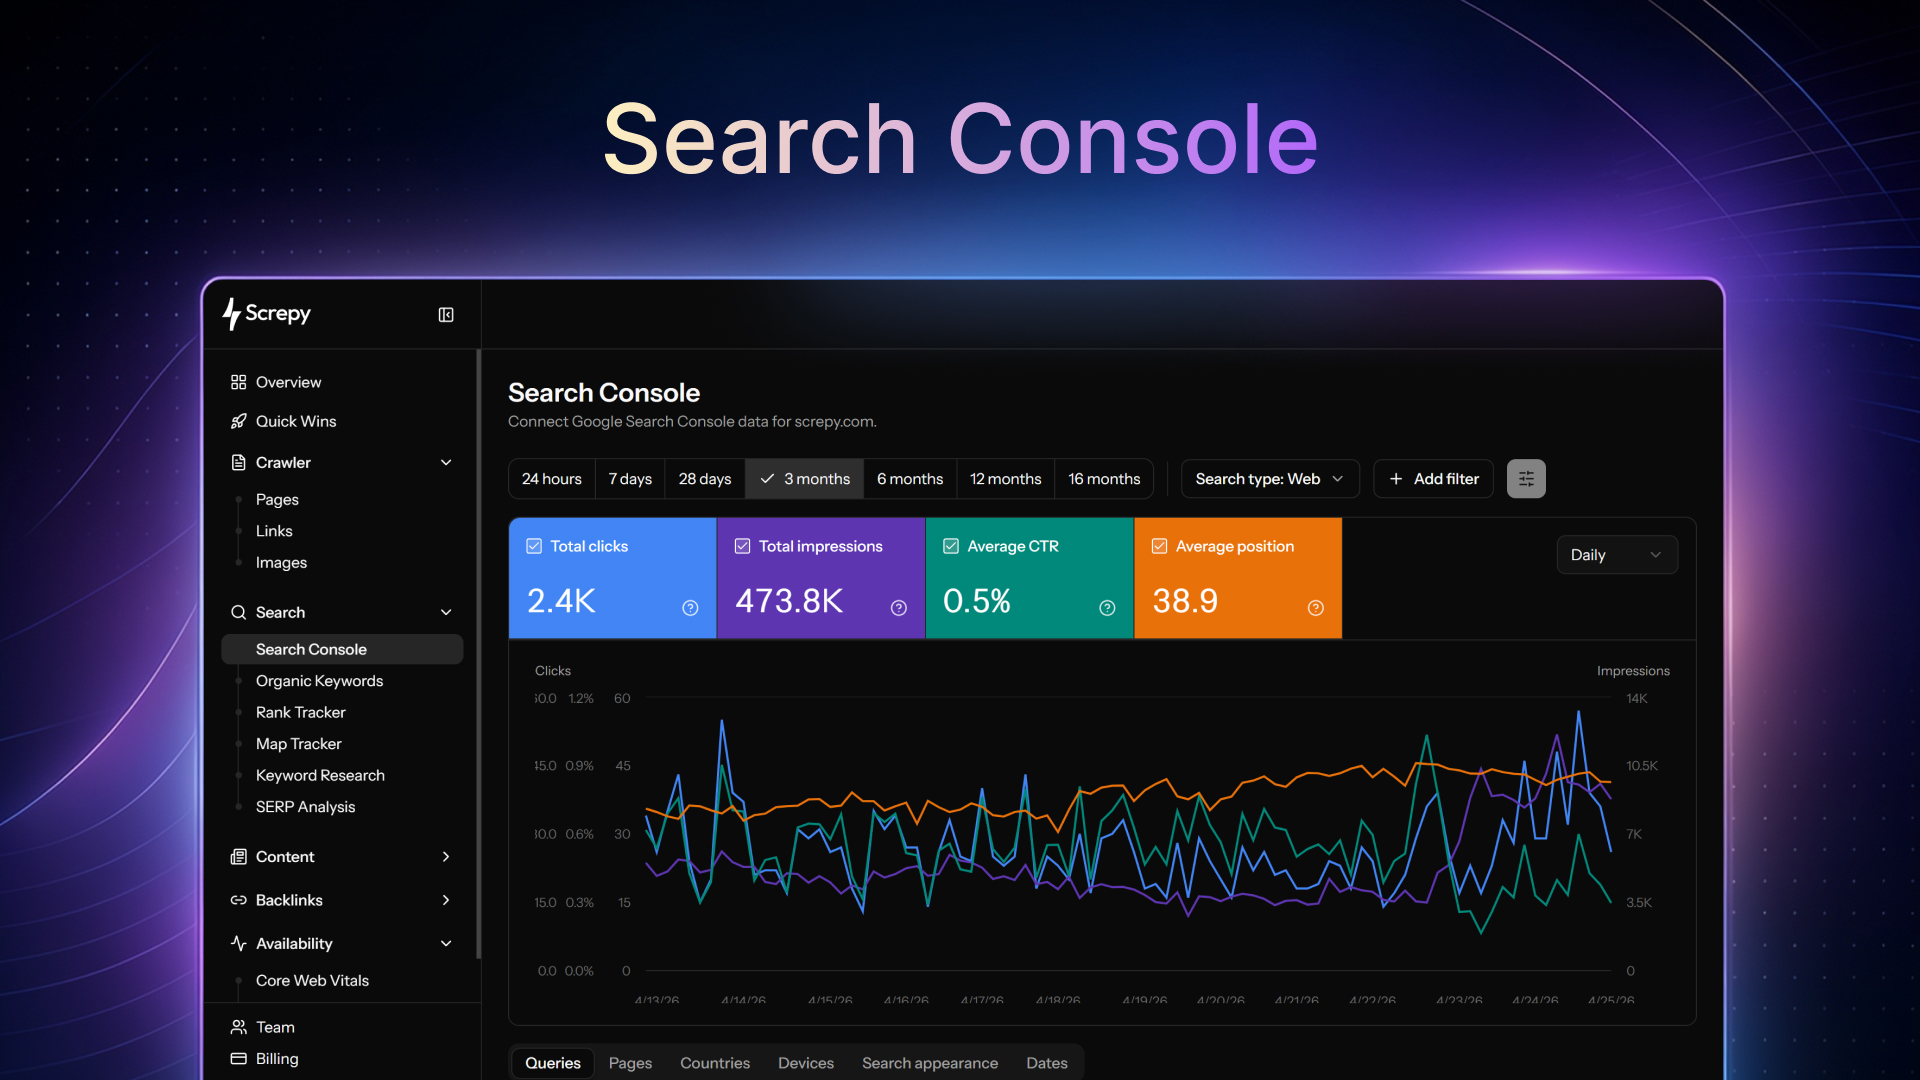Switch to the Search appearance tab
The height and width of the screenshot is (1080, 1920).
tap(930, 1063)
